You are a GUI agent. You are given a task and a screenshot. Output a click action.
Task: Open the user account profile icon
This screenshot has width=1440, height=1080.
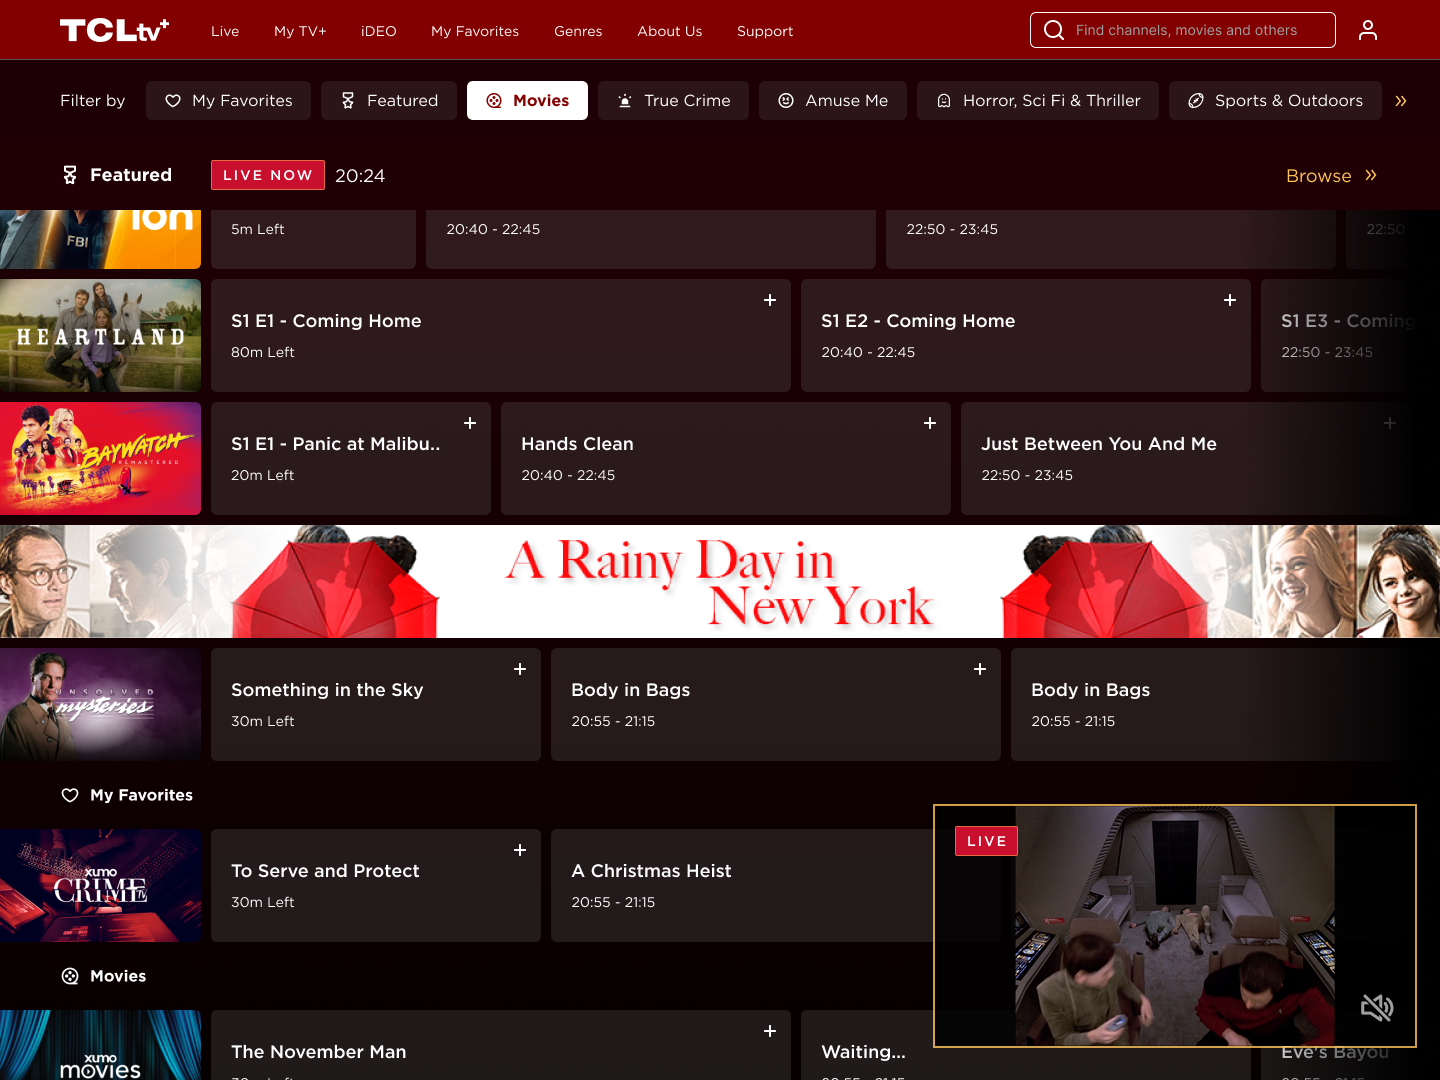coord(1368,30)
